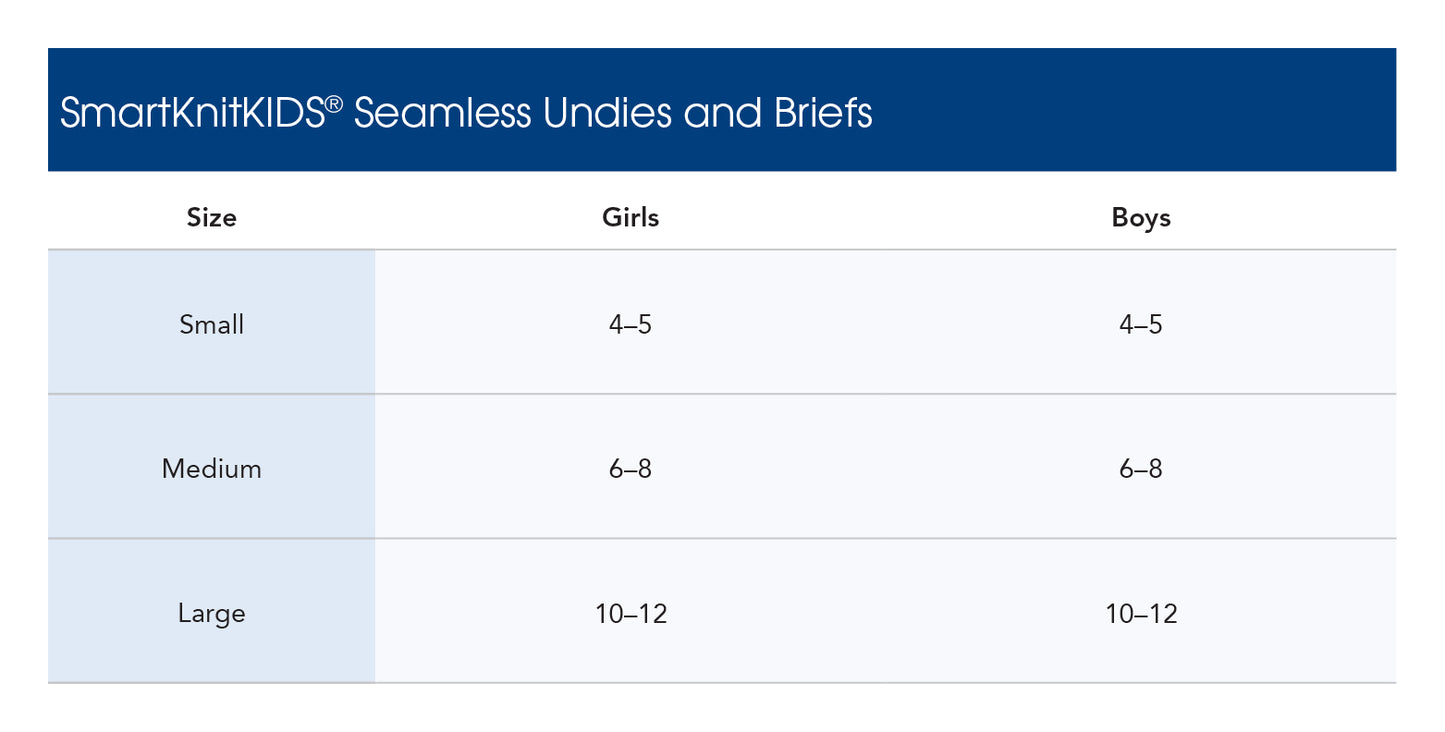
Task: Select the Boys 6–8 cell for Medium
Action: click(x=1141, y=468)
